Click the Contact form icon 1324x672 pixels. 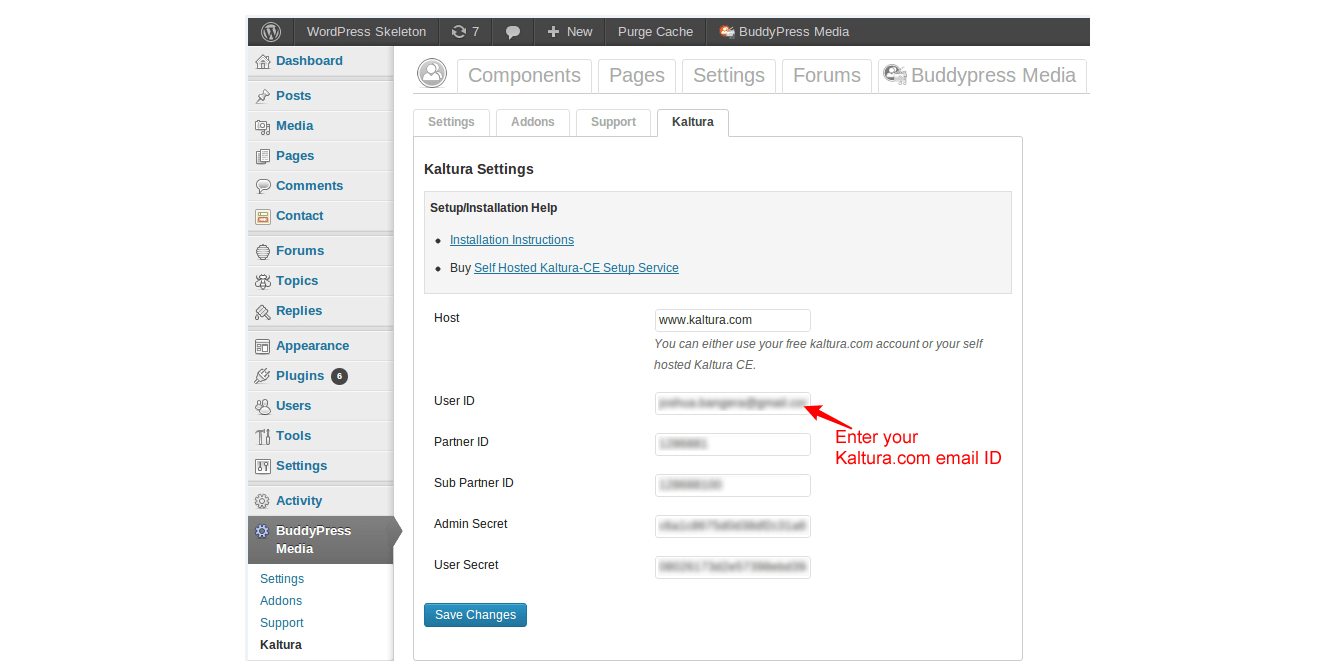[263, 217]
